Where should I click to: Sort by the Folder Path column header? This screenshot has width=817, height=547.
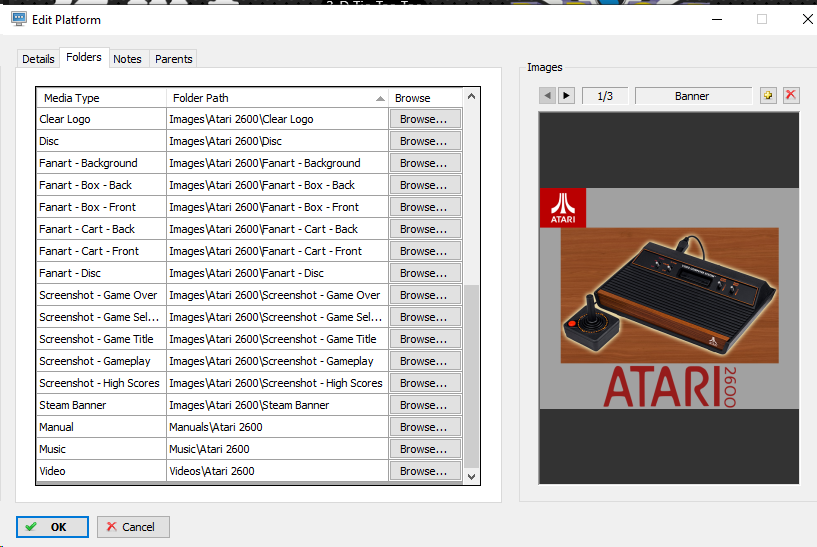[x=277, y=98]
